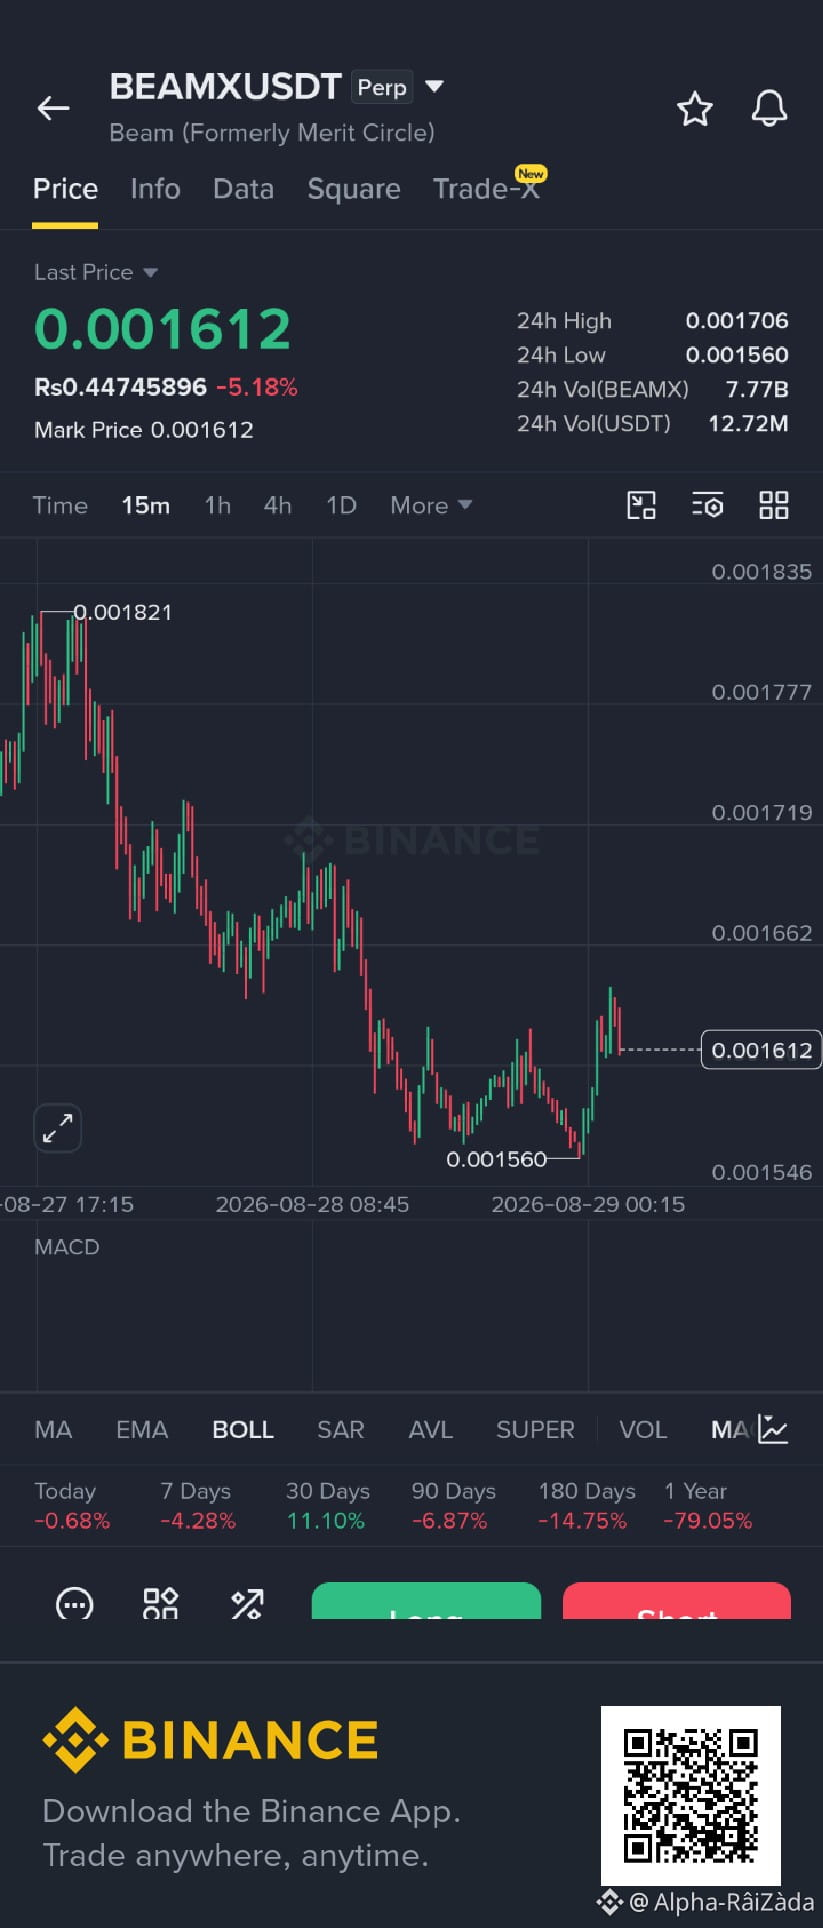
Task: Toggle the AVL indicator
Action: (430, 1429)
